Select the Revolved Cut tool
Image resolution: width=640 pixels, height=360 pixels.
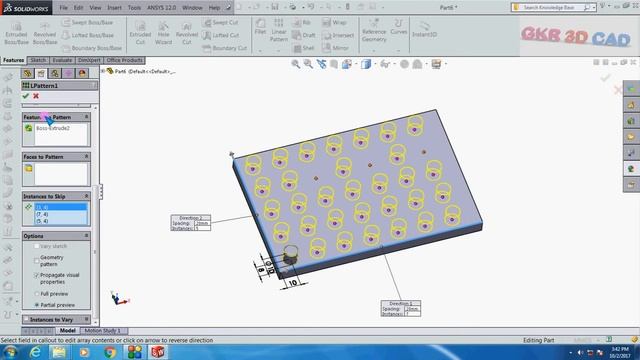[187, 33]
